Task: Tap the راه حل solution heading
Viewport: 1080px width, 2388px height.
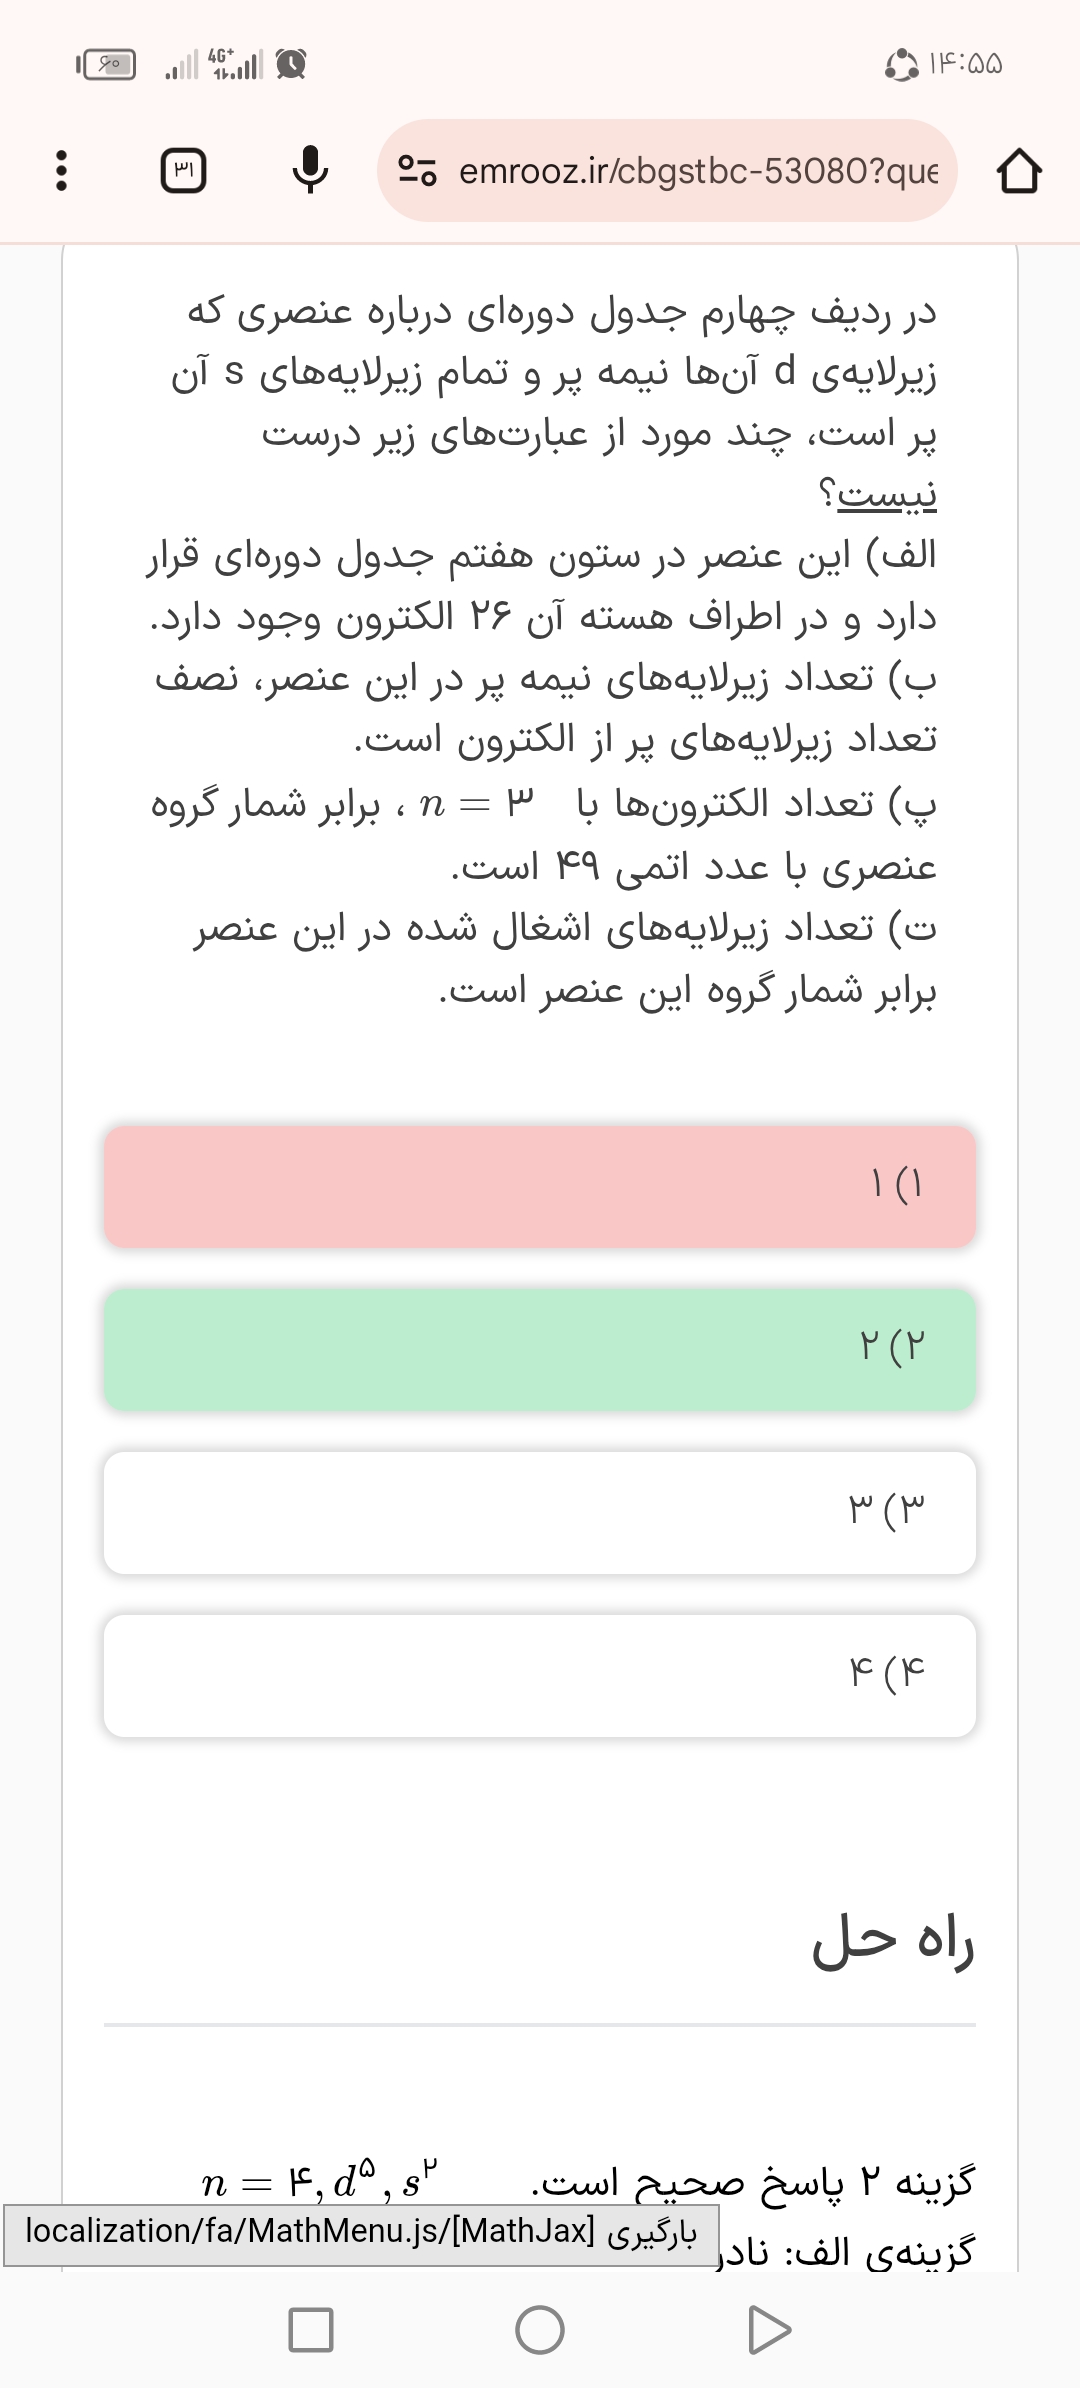Action: pos(893,1941)
